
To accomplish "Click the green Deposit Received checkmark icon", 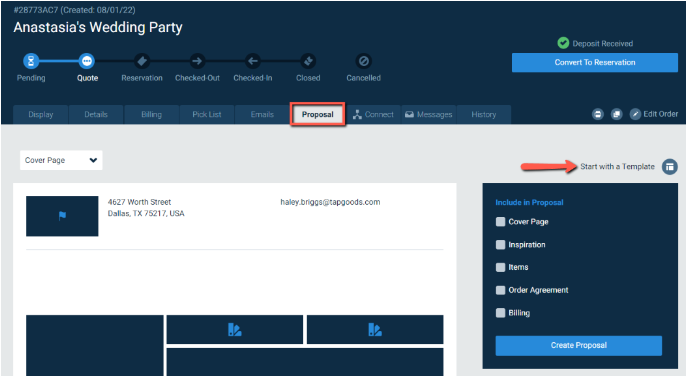I will (563, 43).
